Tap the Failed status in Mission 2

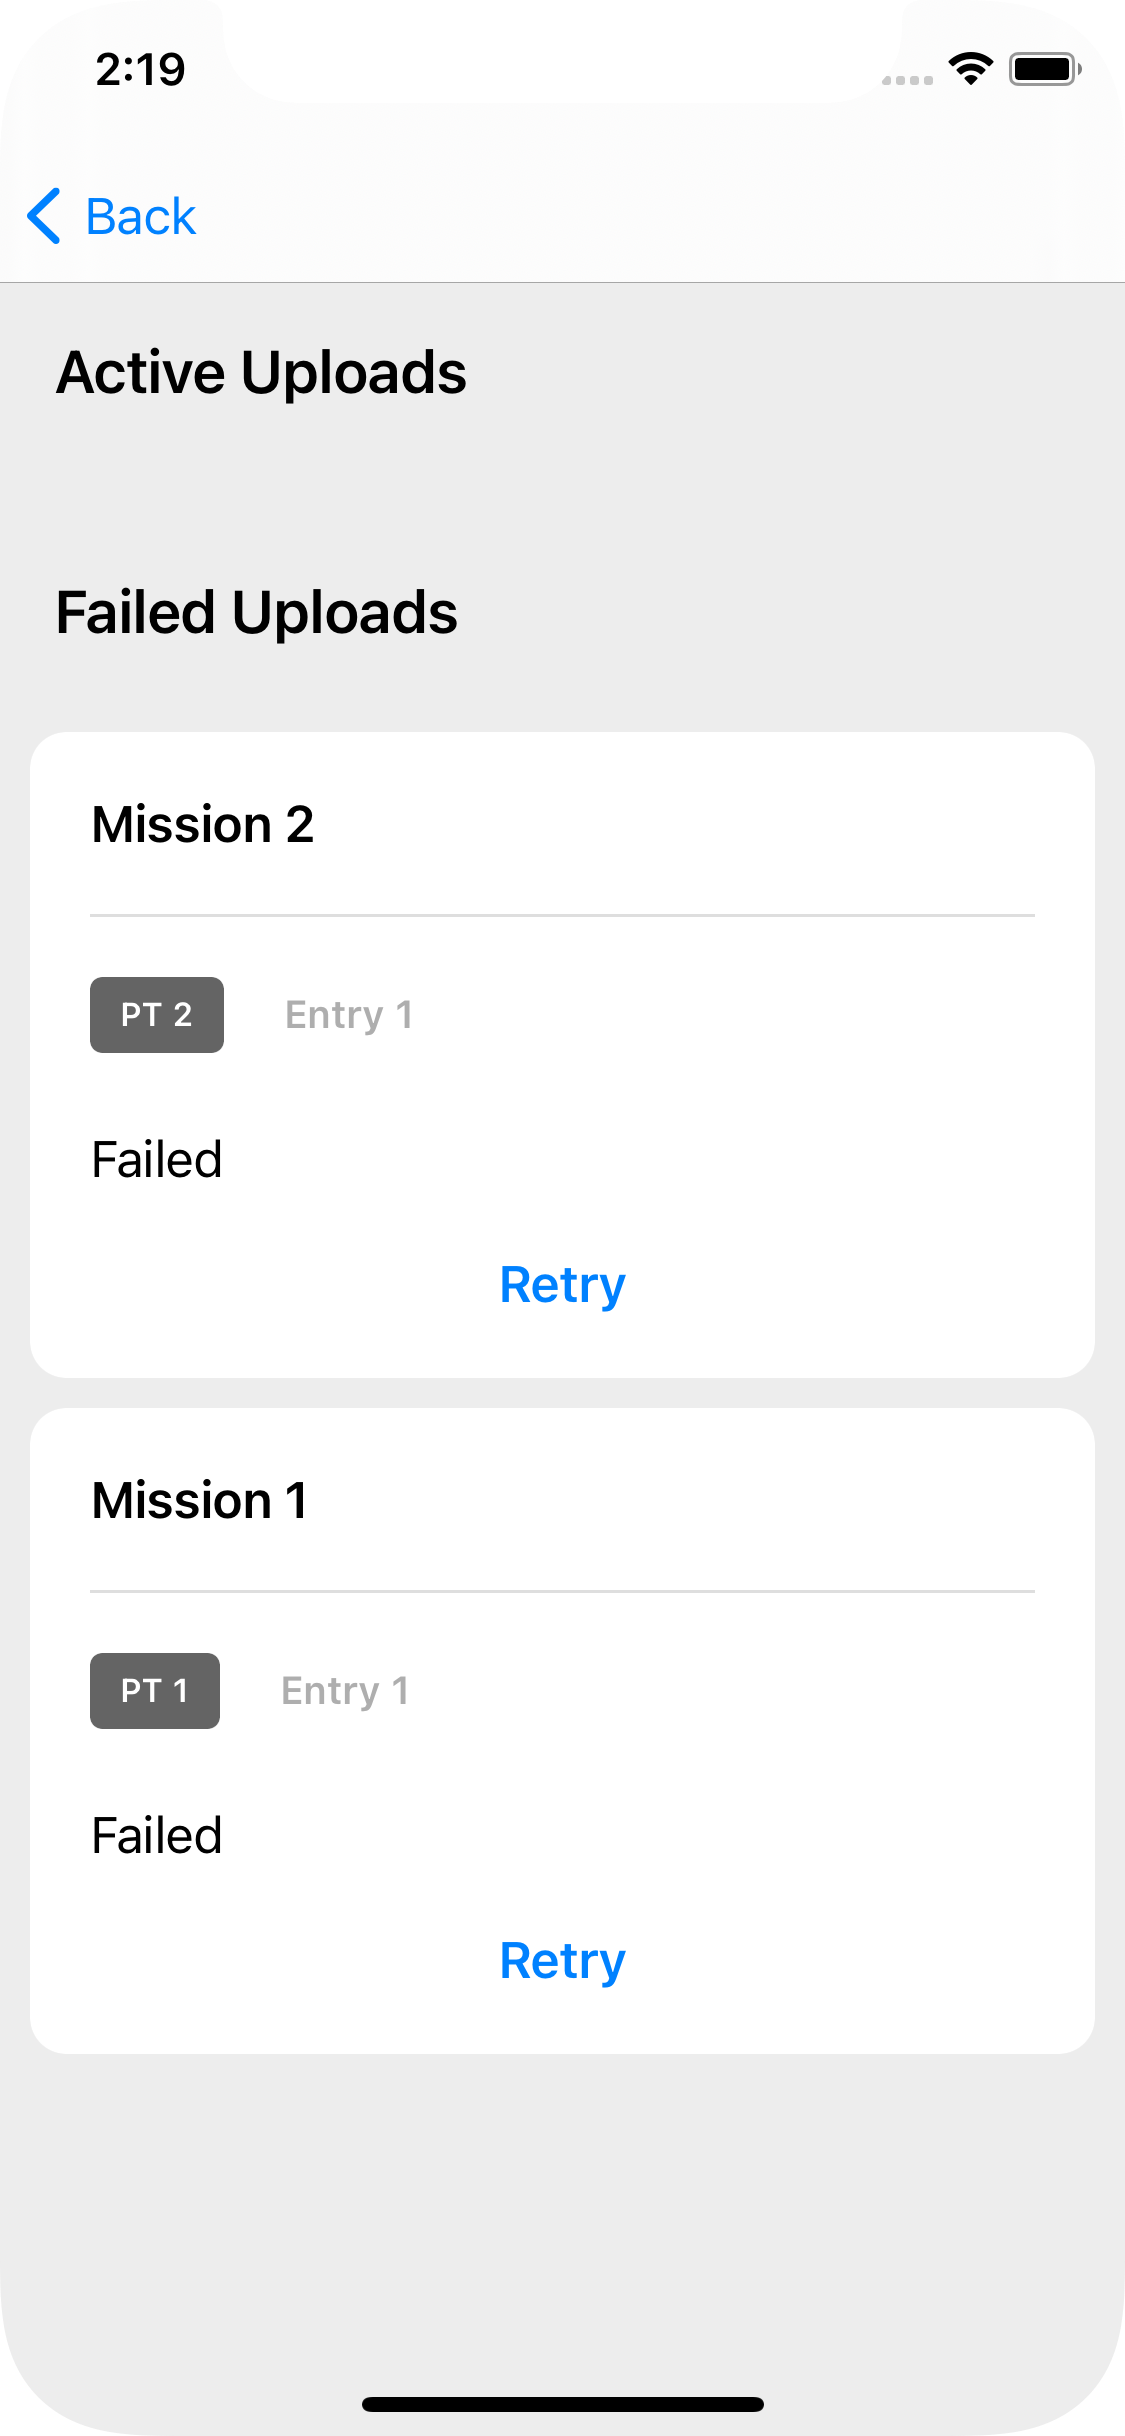tap(157, 1160)
